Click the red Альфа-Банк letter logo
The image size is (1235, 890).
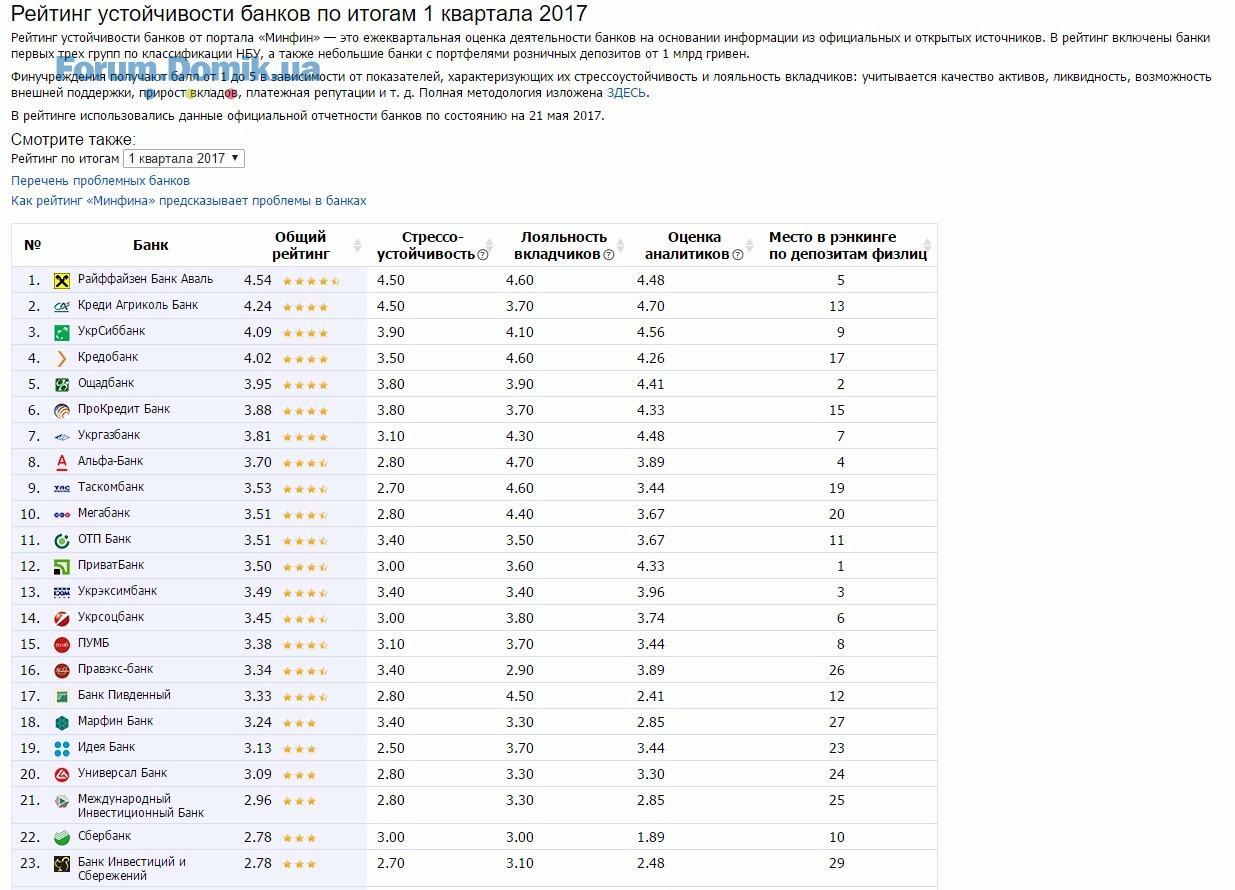(x=62, y=463)
